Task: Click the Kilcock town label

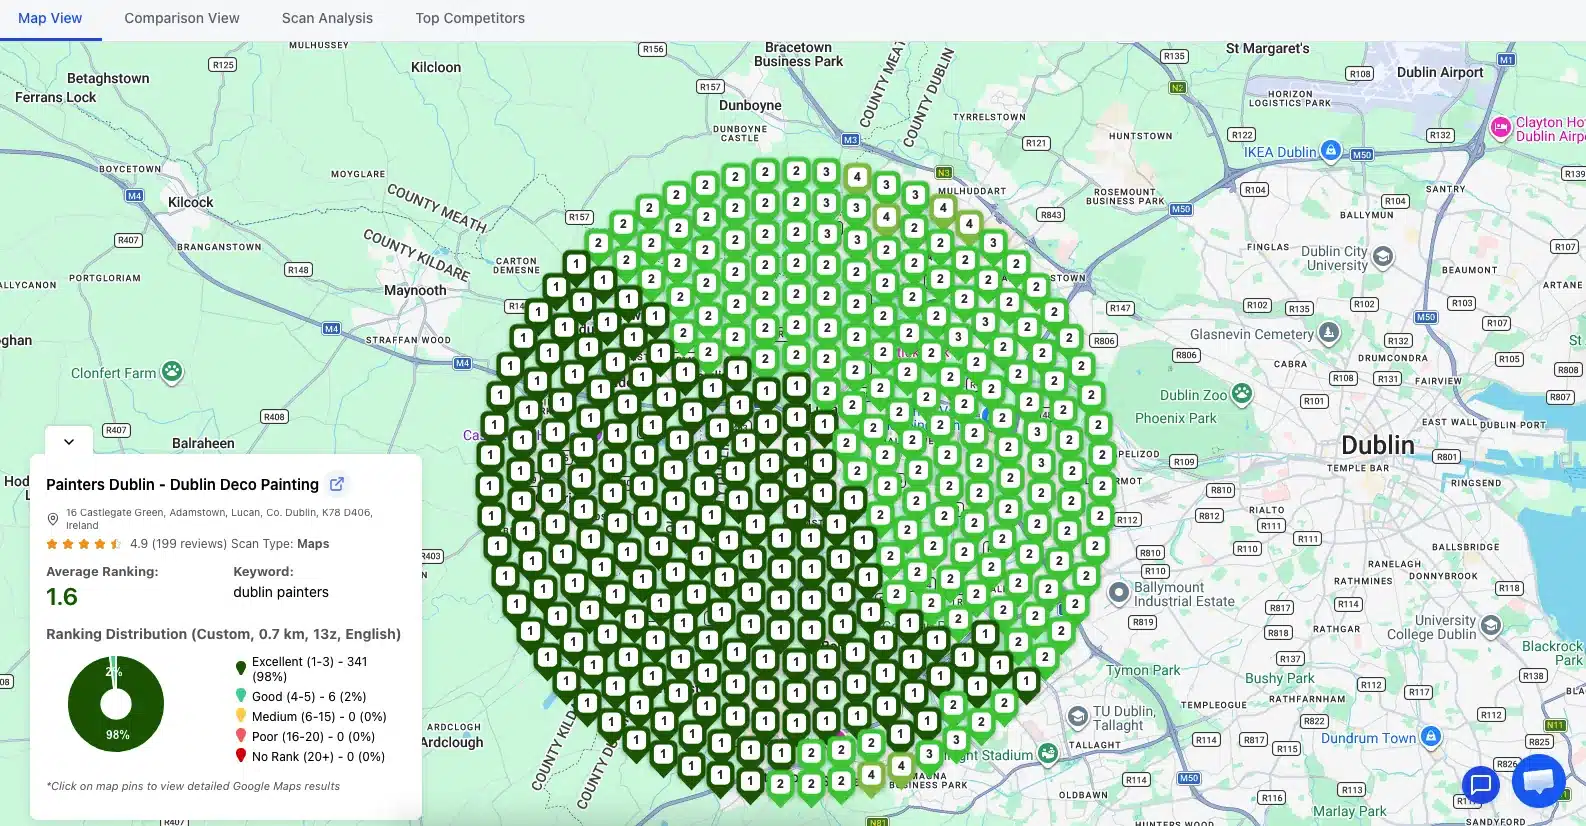Action: [x=191, y=202]
